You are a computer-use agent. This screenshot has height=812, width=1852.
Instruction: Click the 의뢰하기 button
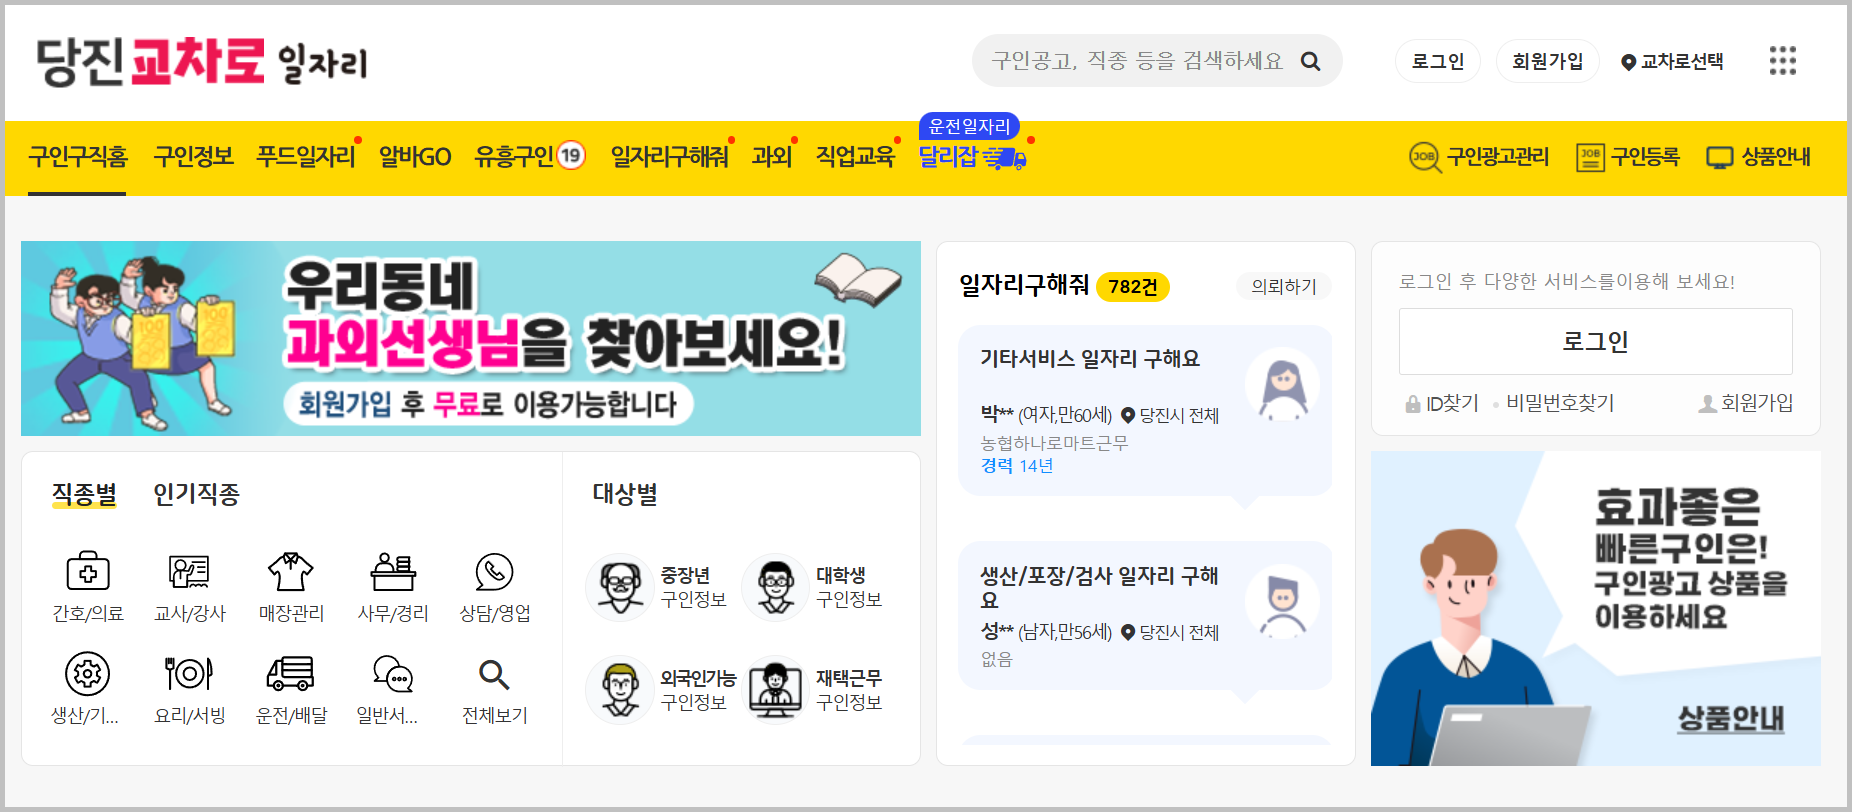point(1284,287)
